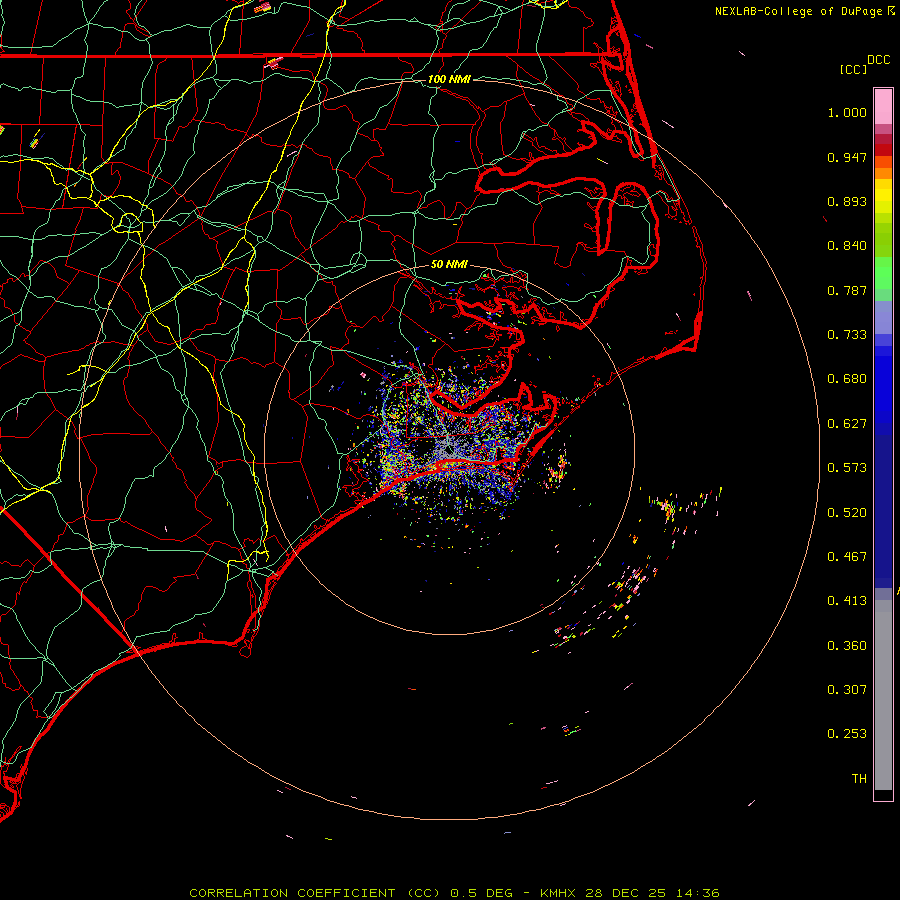This screenshot has height=900, width=900.
Task: Click the Correlation Coefficient product caption
Action: tap(454, 893)
